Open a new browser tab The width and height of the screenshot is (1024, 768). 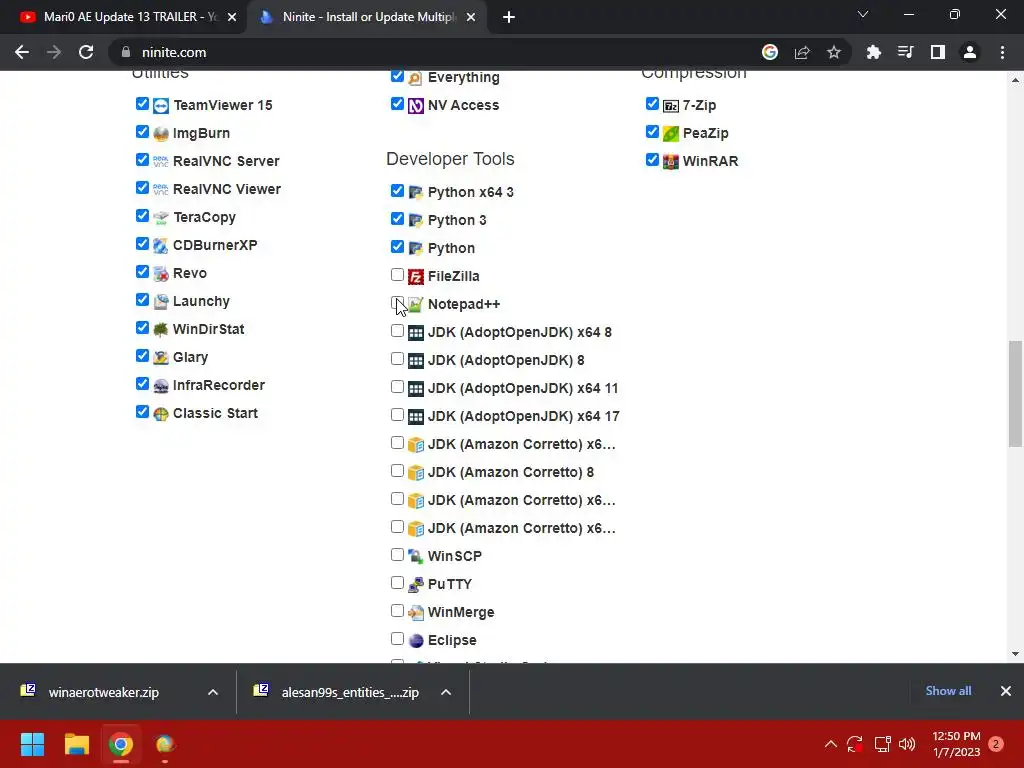coord(509,18)
